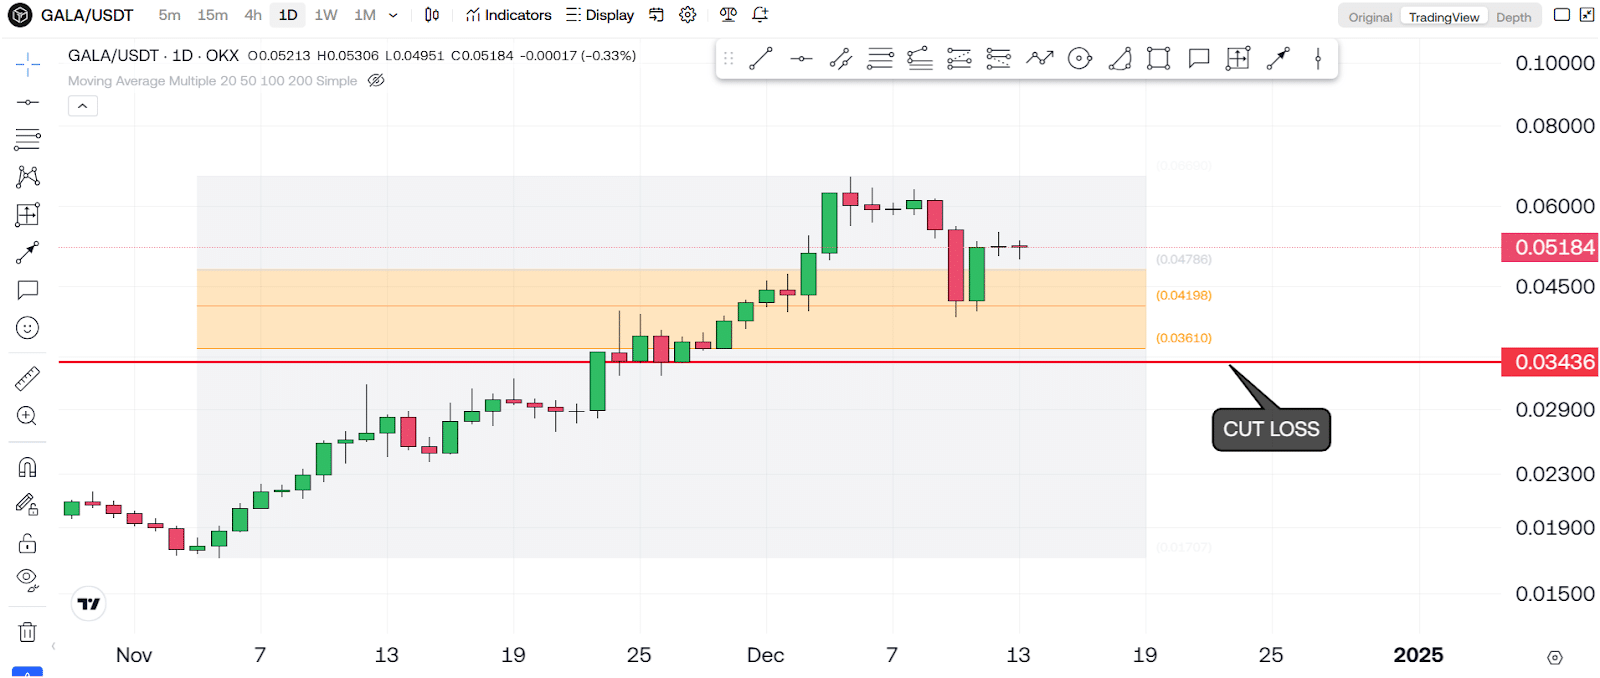1600x678 pixels.
Task: Select the ruler measure tool
Action: 28,378
